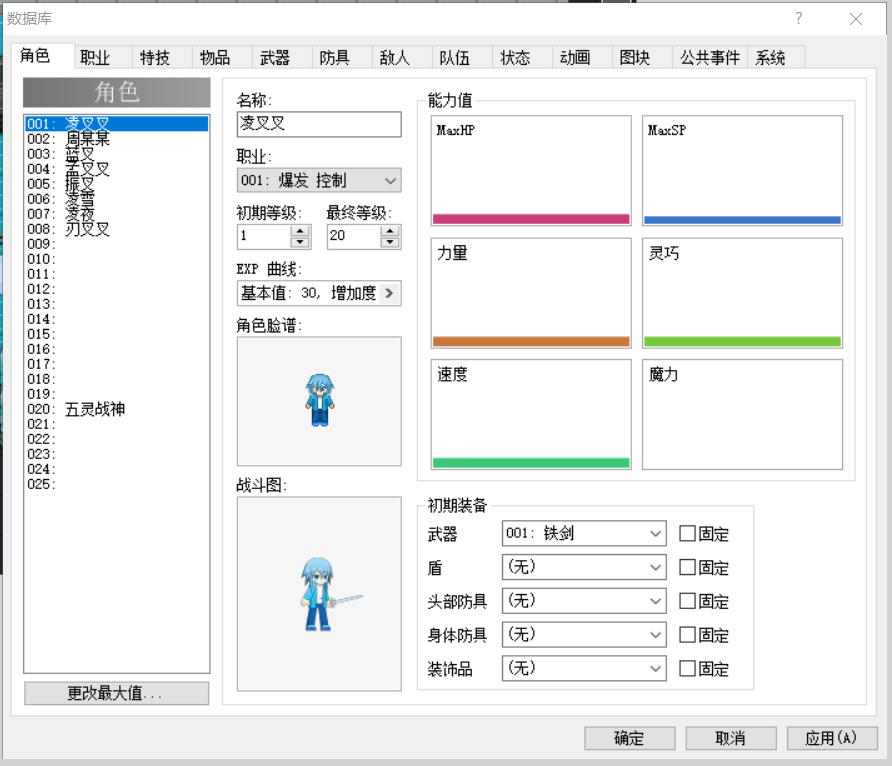Select empty character slot 015

click(x=117, y=334)
